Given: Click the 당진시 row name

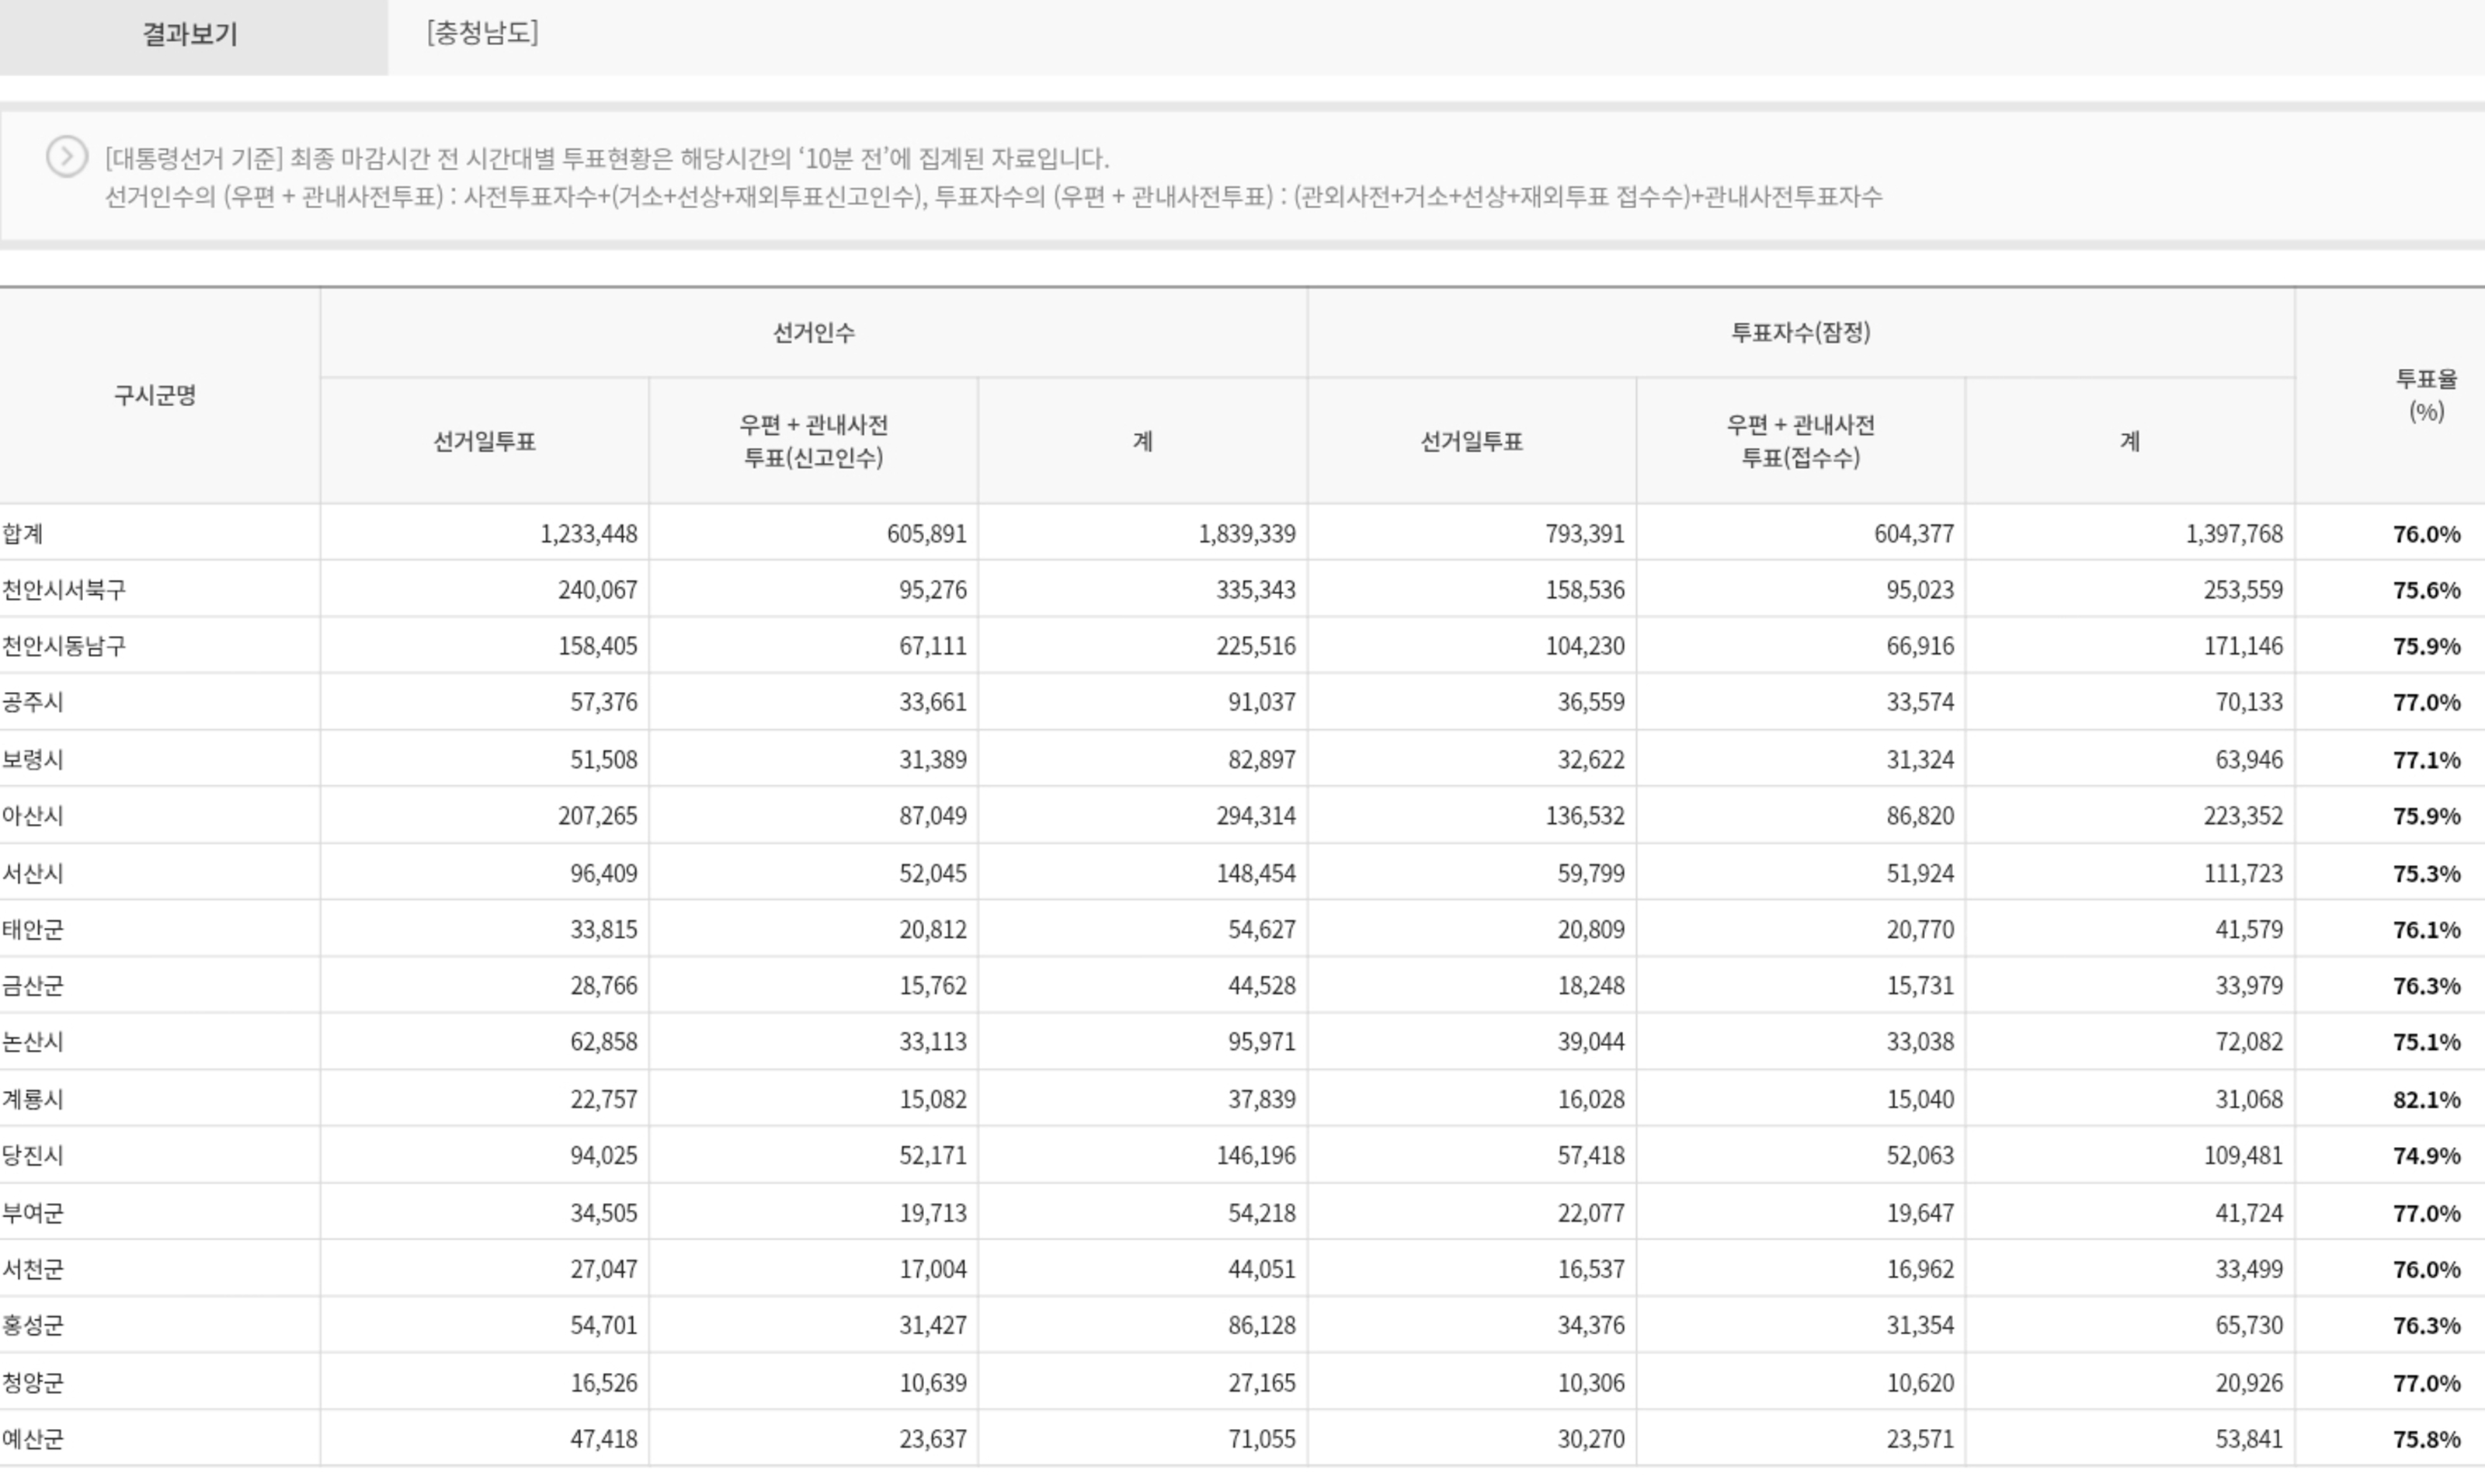Looking at the screenshot, I should tap(33, 1156).
